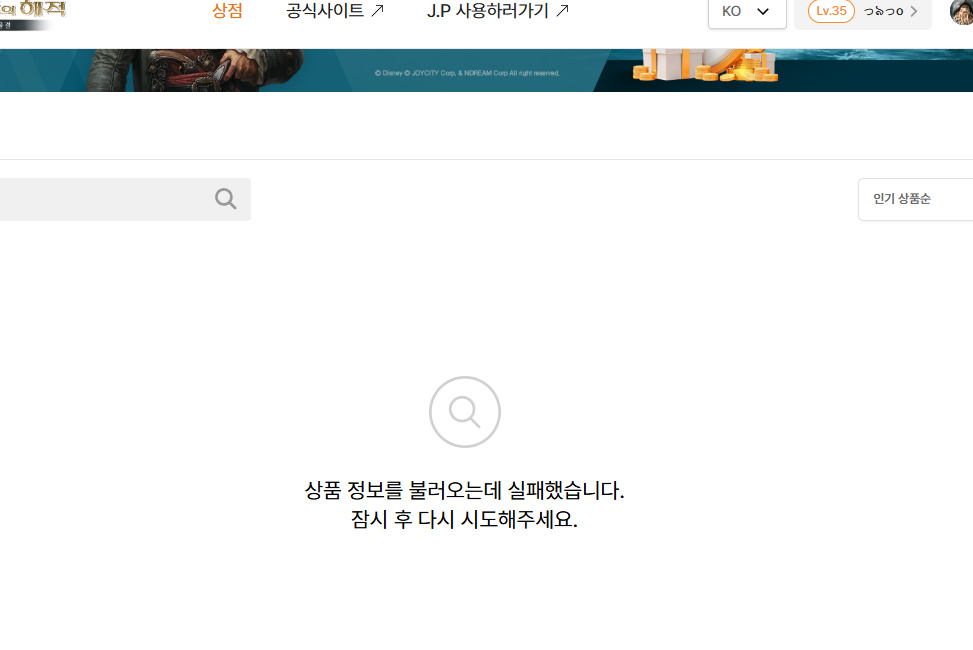Click the external arrow next to 공식사이트

tap(377, 11)
